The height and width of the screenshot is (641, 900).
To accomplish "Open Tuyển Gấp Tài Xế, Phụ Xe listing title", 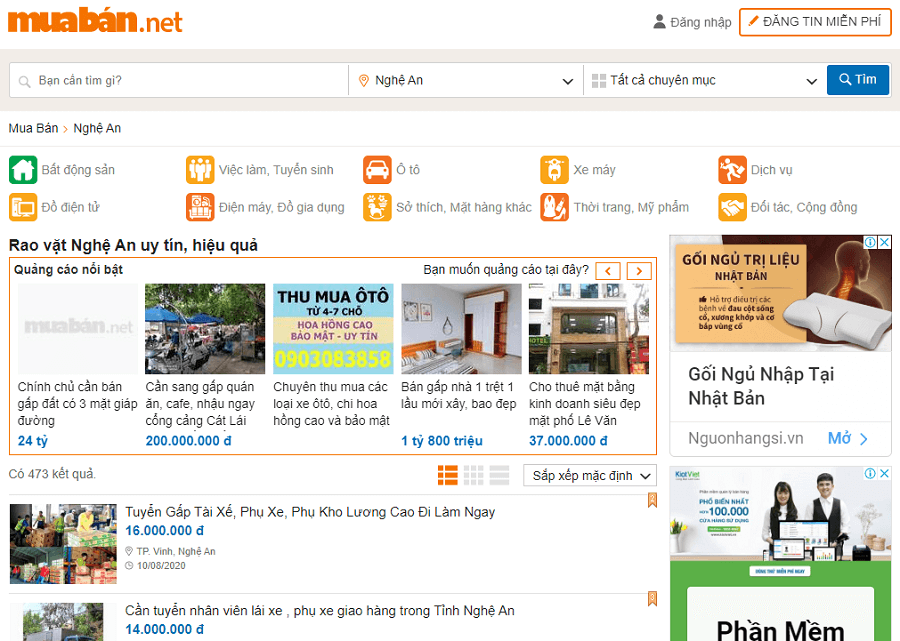I will [x=310, y=512].
